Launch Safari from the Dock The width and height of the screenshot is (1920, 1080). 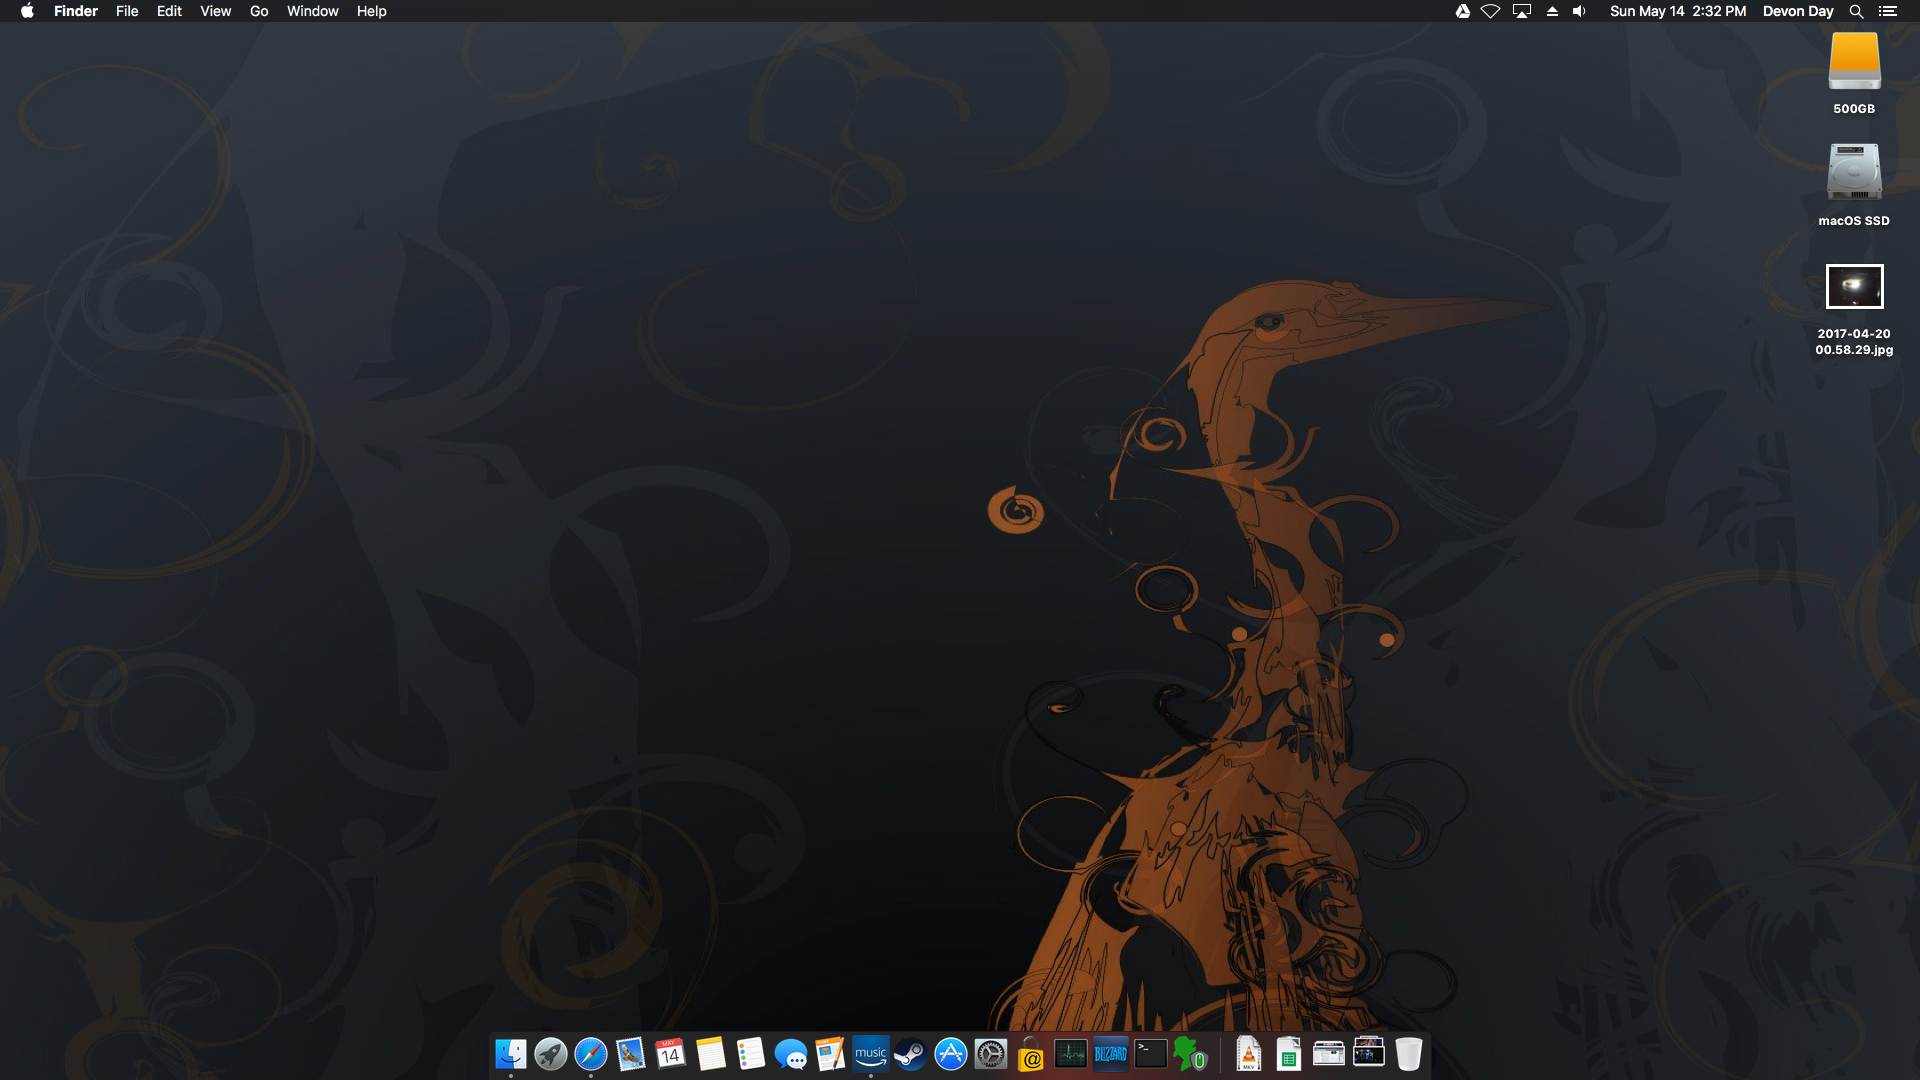click(591, 1054)
